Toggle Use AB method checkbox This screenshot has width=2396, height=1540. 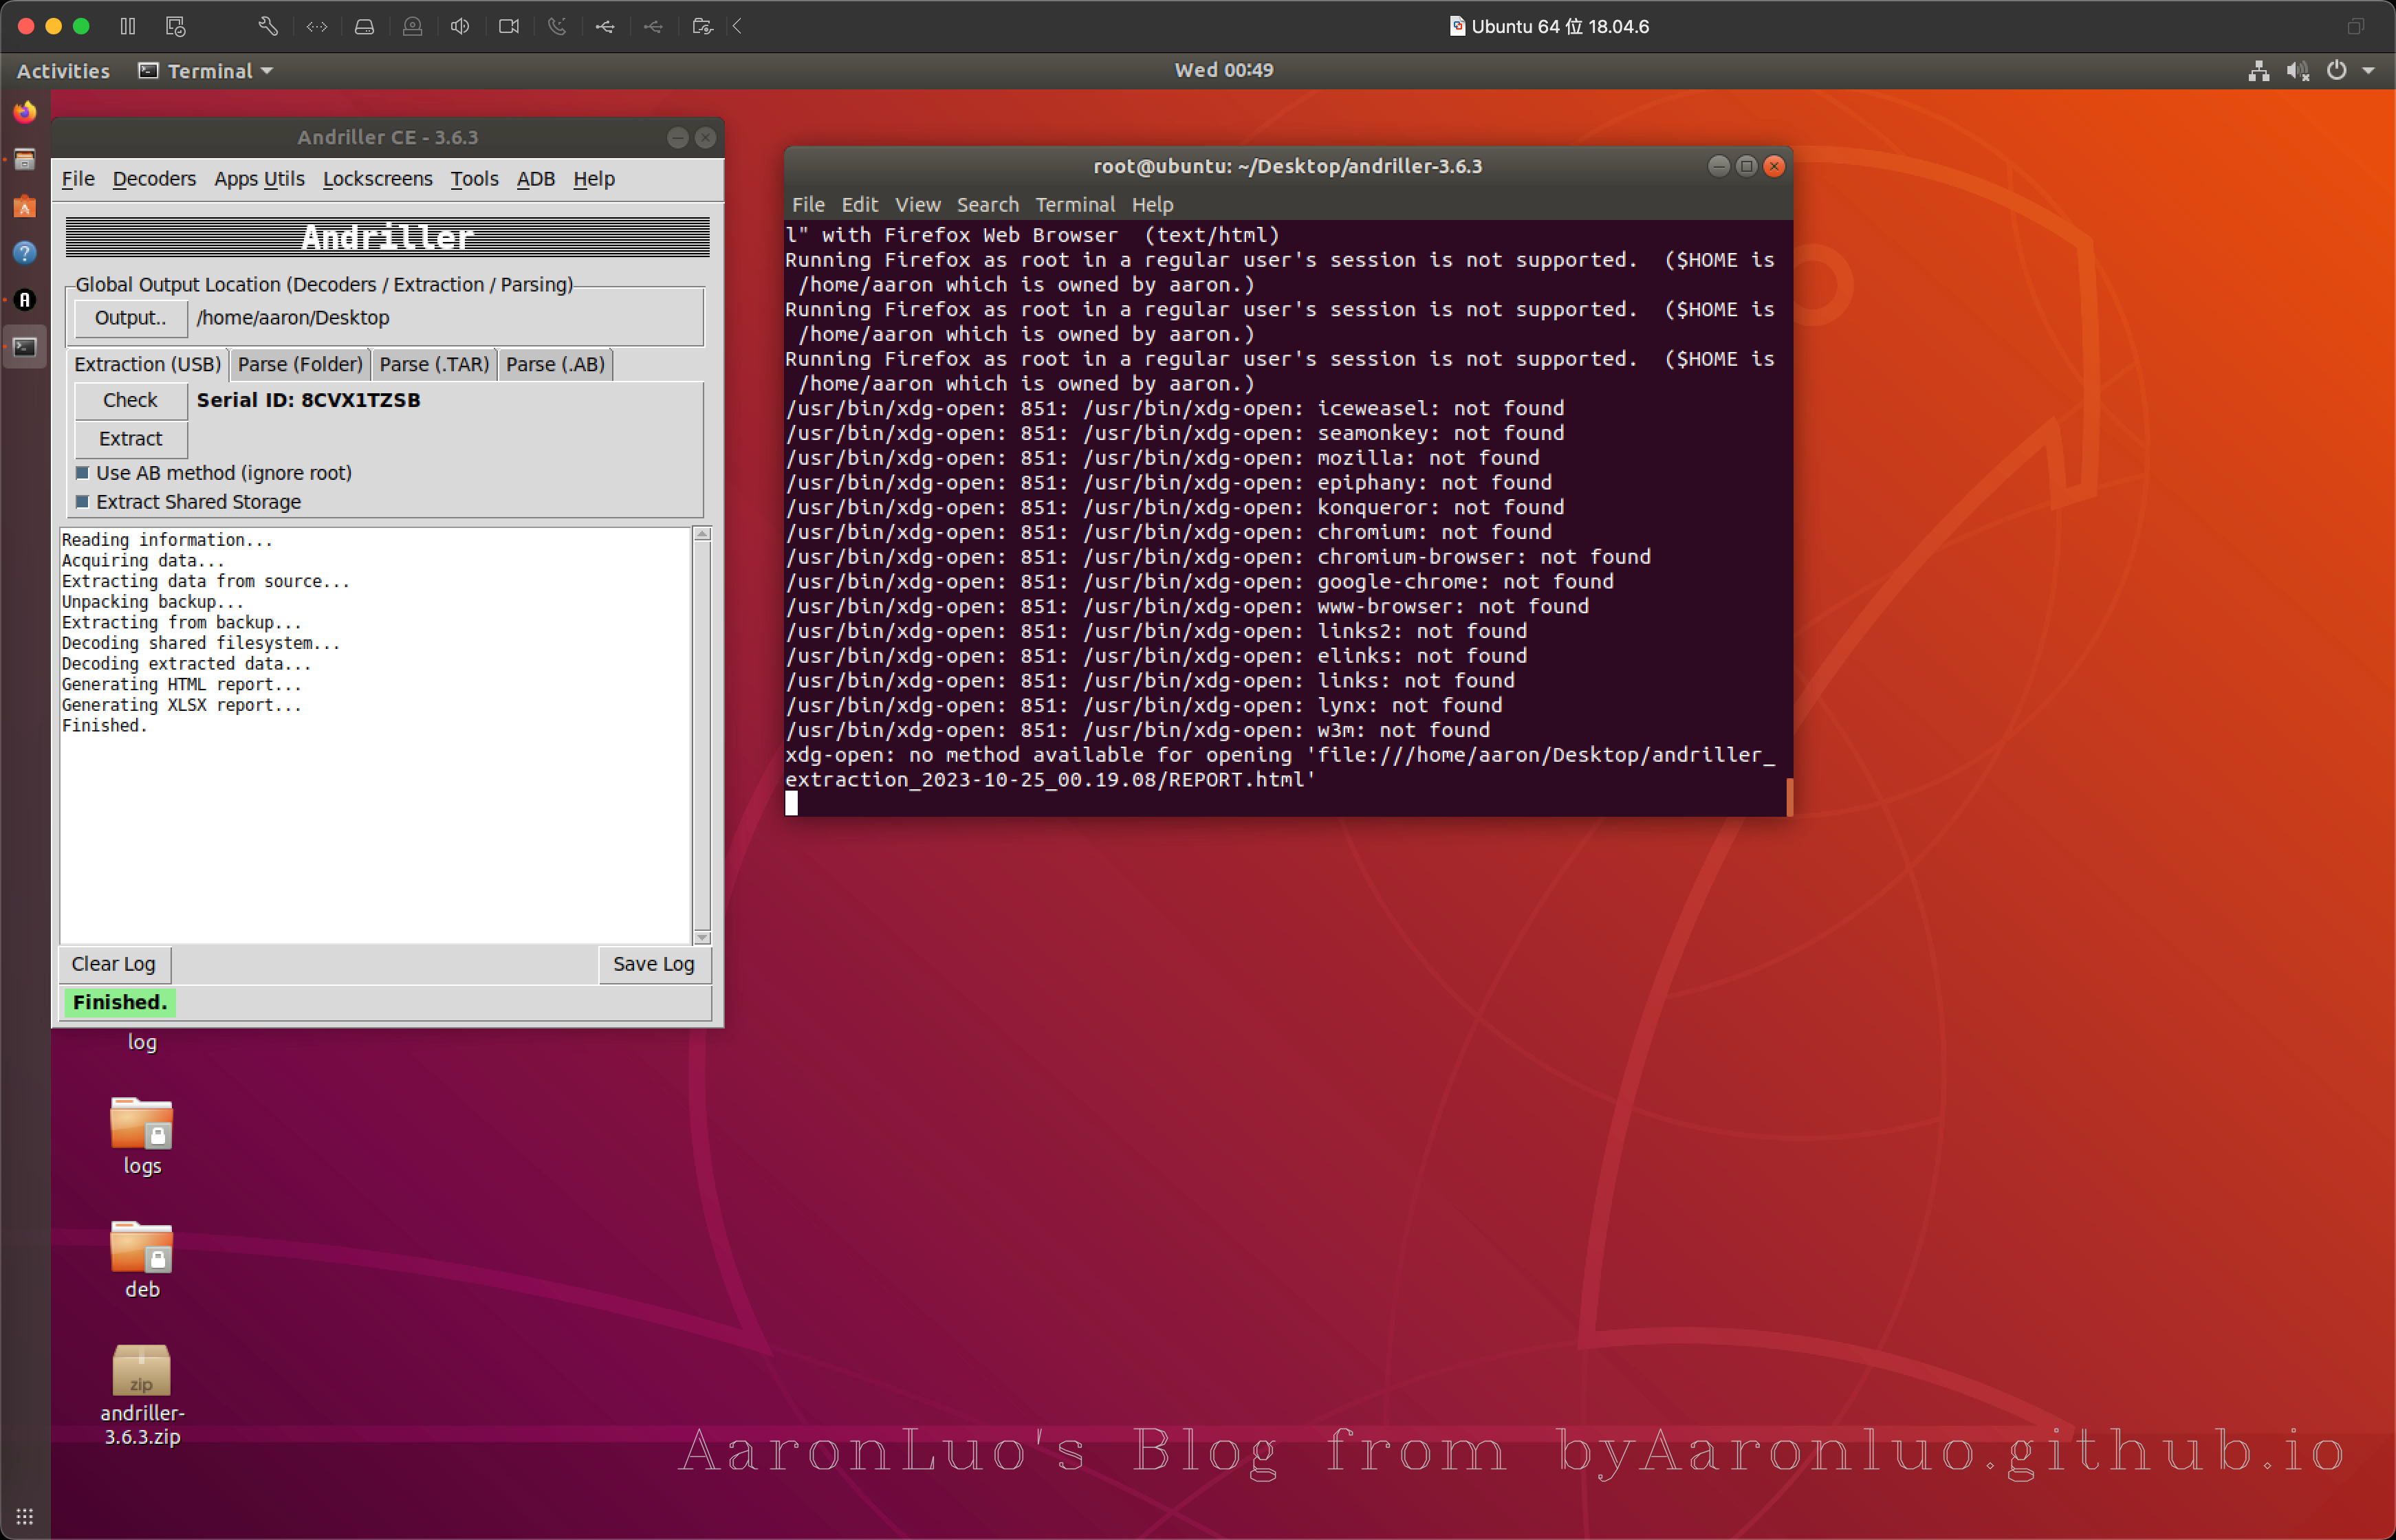83,473
